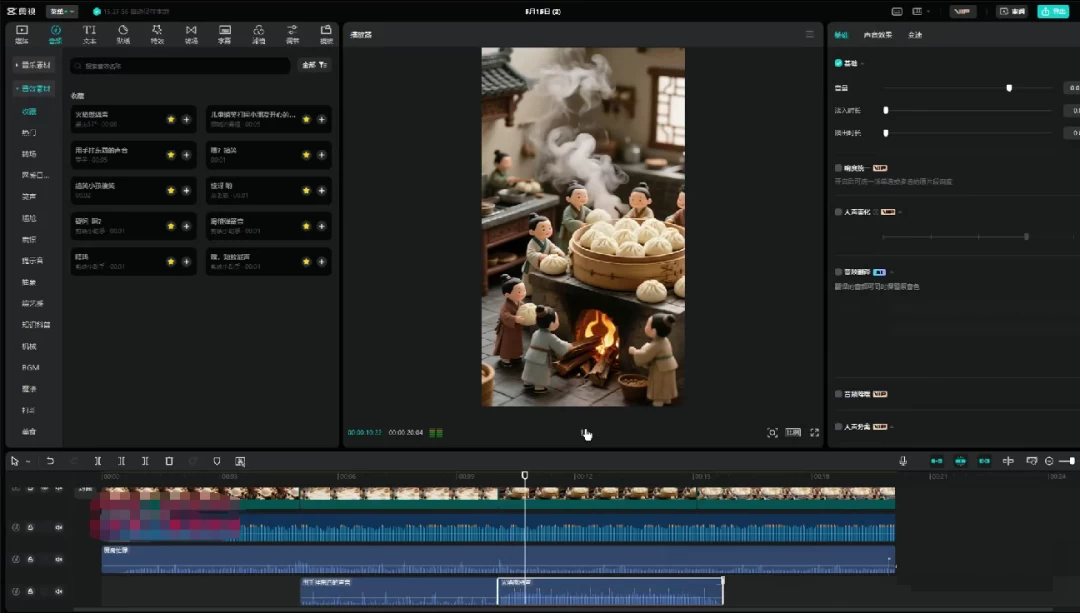The width and height of the screenshot is (1080, 613).
Task: Switch to the Text (文本) tab
Action: pos(89,34)
